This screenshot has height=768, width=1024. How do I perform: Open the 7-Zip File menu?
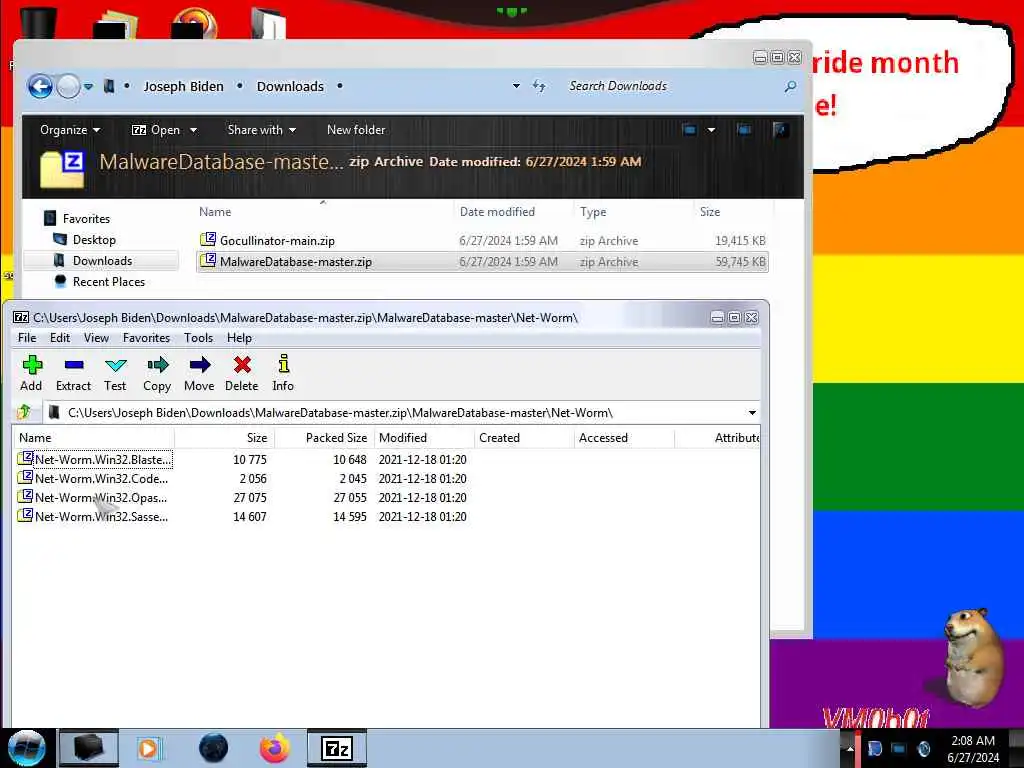(x=27, y=338)
